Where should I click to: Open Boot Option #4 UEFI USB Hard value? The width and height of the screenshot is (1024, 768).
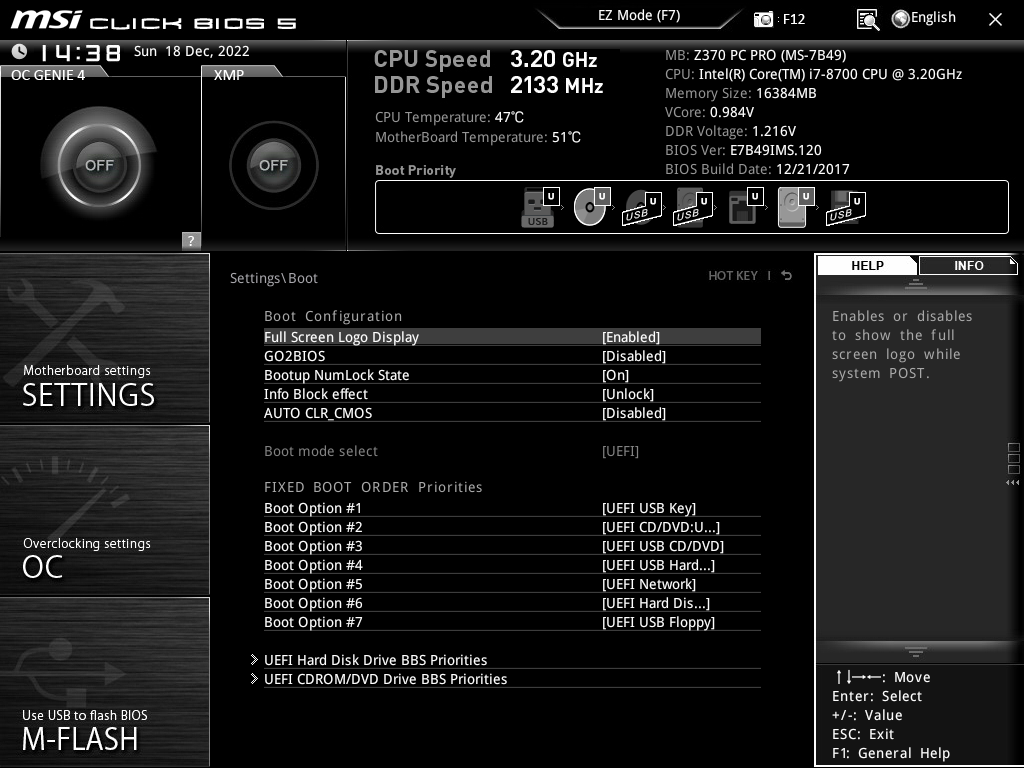pyautogui.click(x=658, y=565)
